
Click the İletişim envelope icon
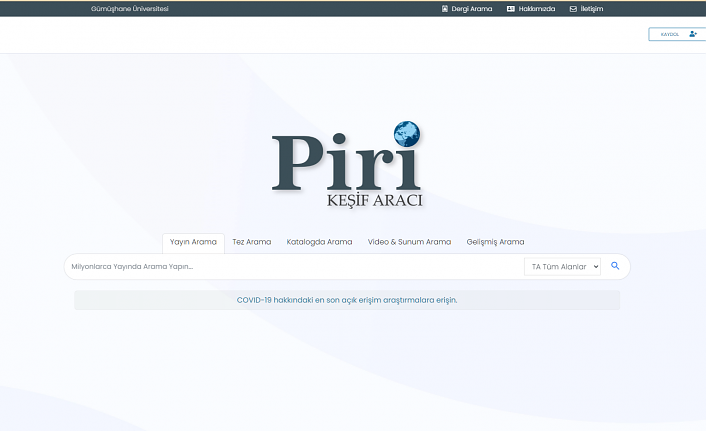pos(573,9)
